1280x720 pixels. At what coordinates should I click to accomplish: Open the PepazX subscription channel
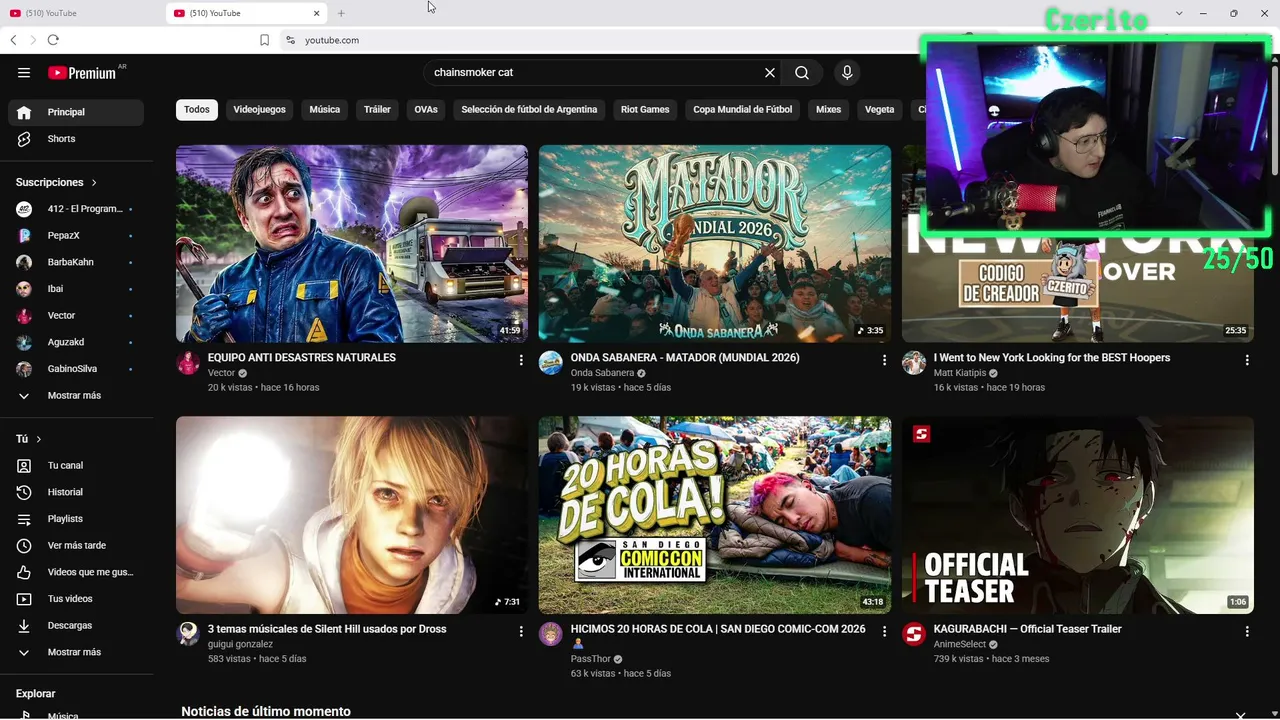[76, 235]
